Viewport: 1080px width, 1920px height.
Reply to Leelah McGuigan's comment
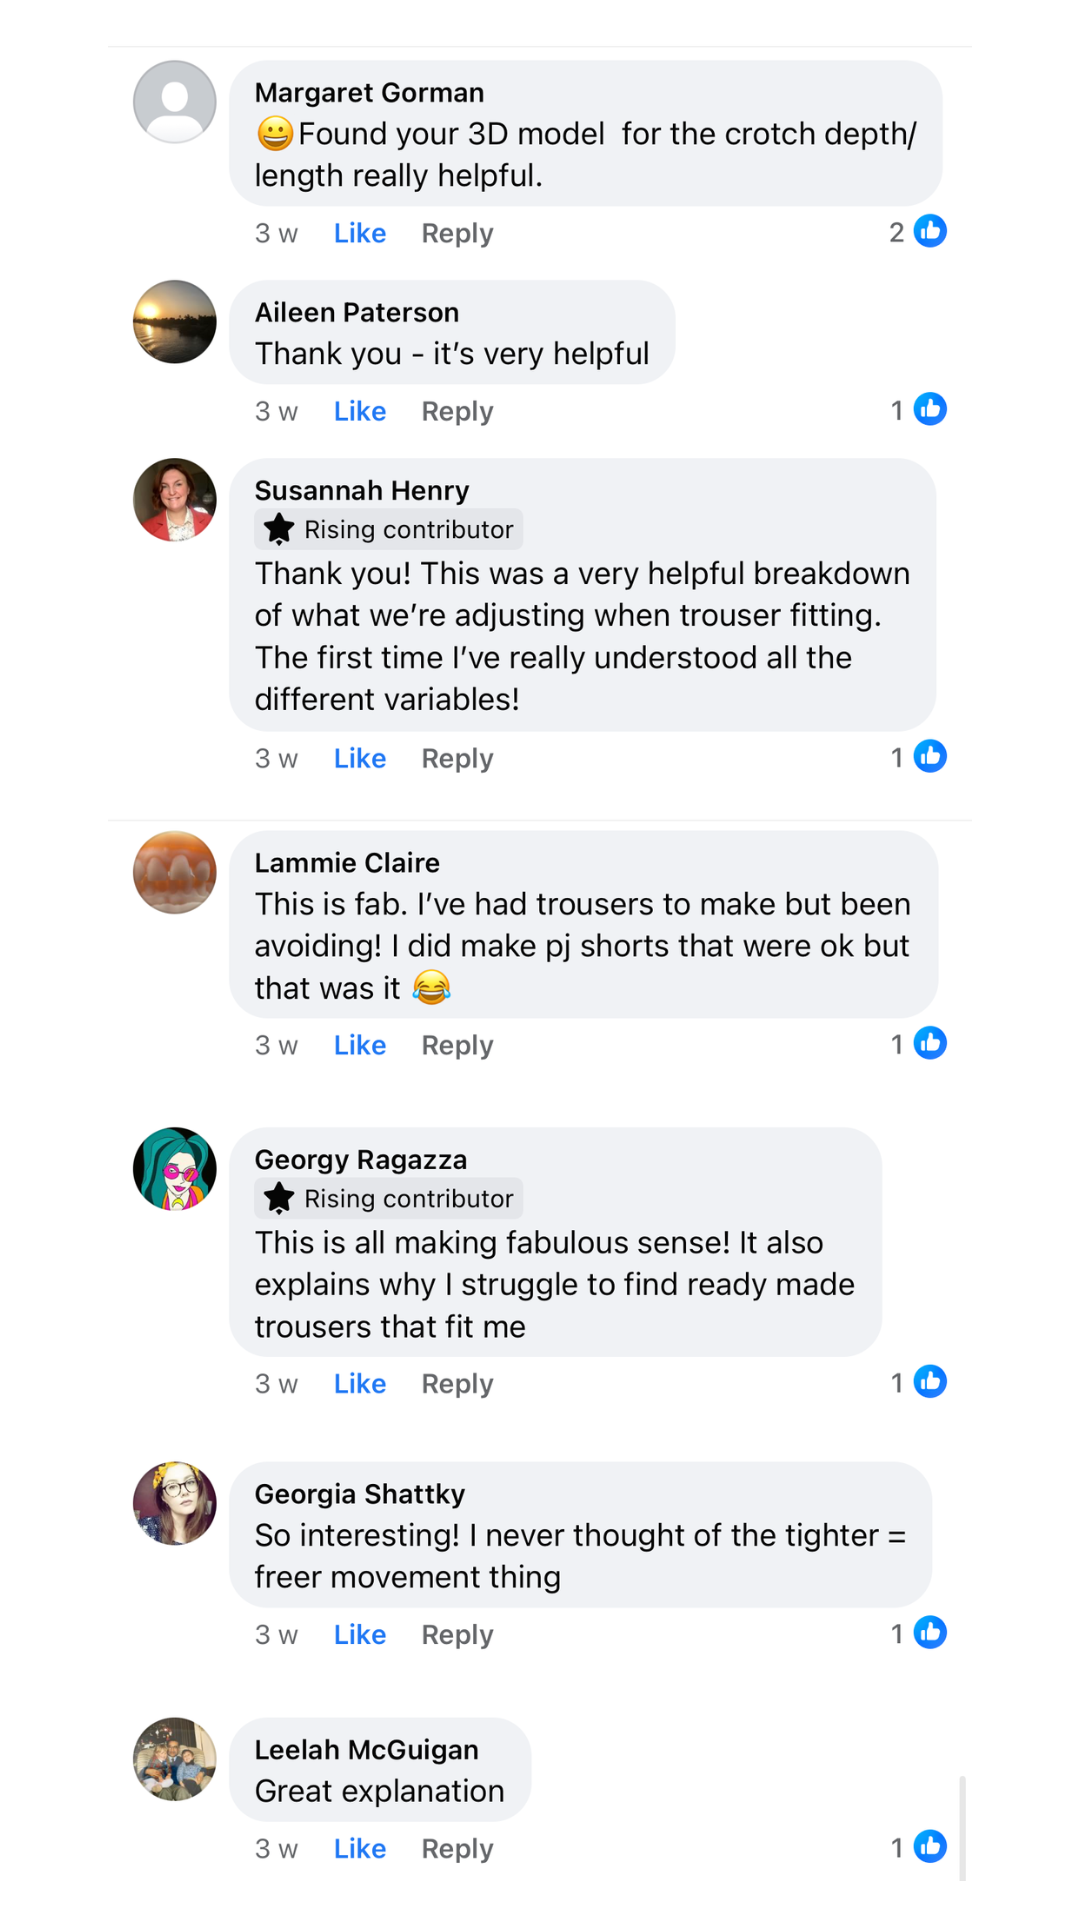tap(457, 1848)
